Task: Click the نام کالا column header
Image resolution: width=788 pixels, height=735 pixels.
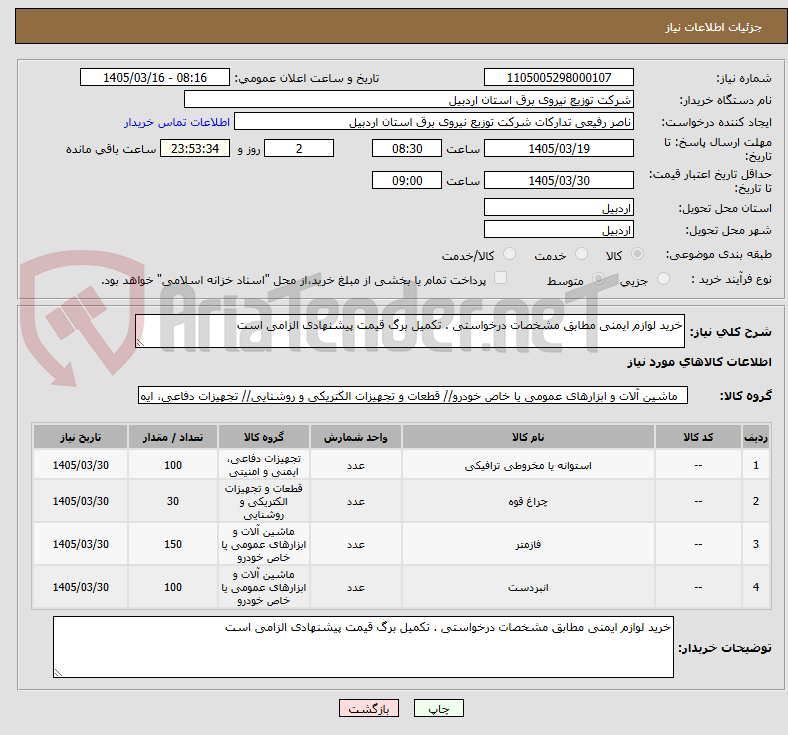Action: pyautogui.click(x=528, y=437)
